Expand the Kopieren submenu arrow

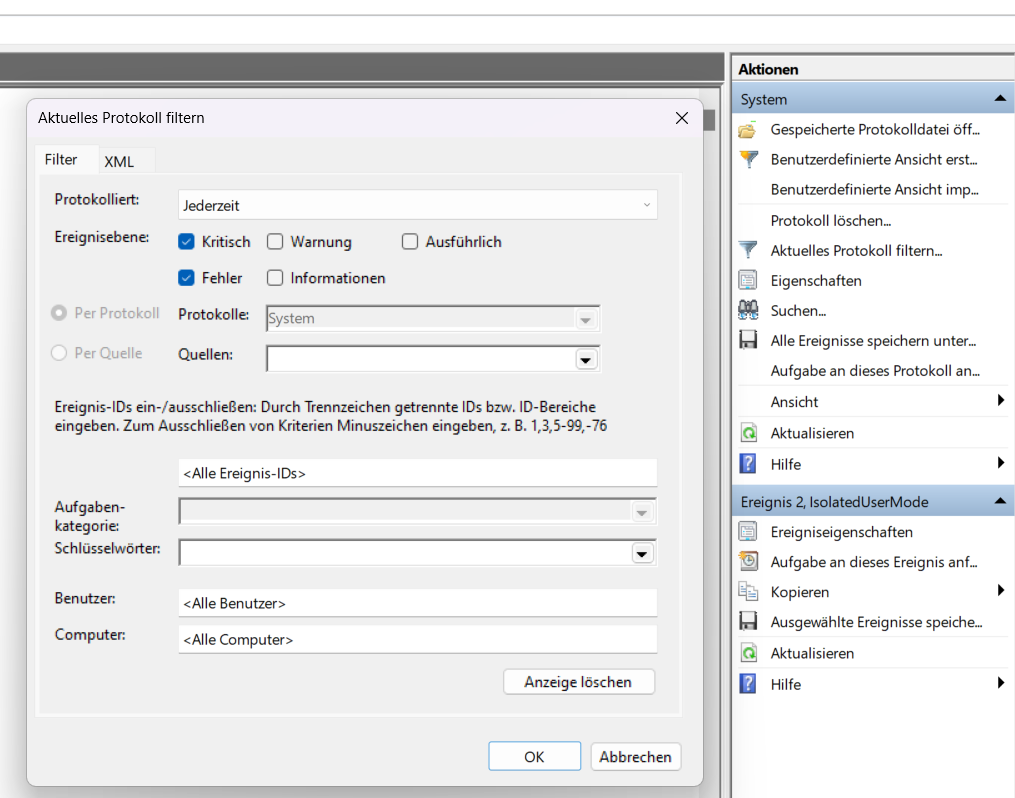(1001, 590)
